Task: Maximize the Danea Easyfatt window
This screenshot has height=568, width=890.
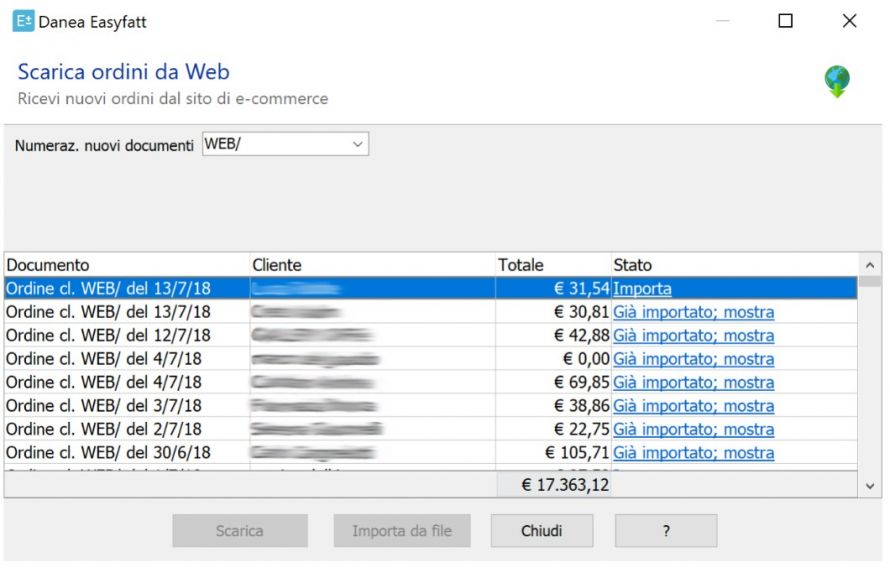Action: click(x=785, y=21)
